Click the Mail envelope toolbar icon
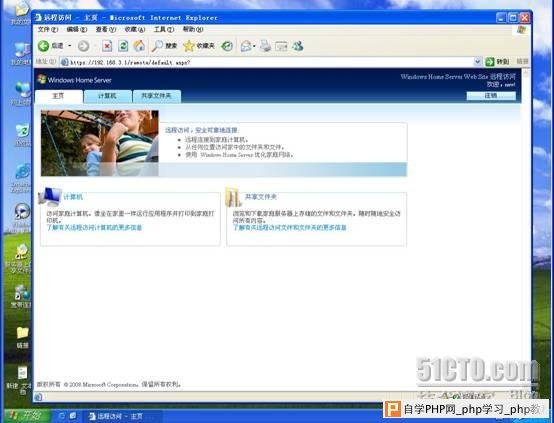The height and width of the screenshot is (423, 554). point(246,46)
